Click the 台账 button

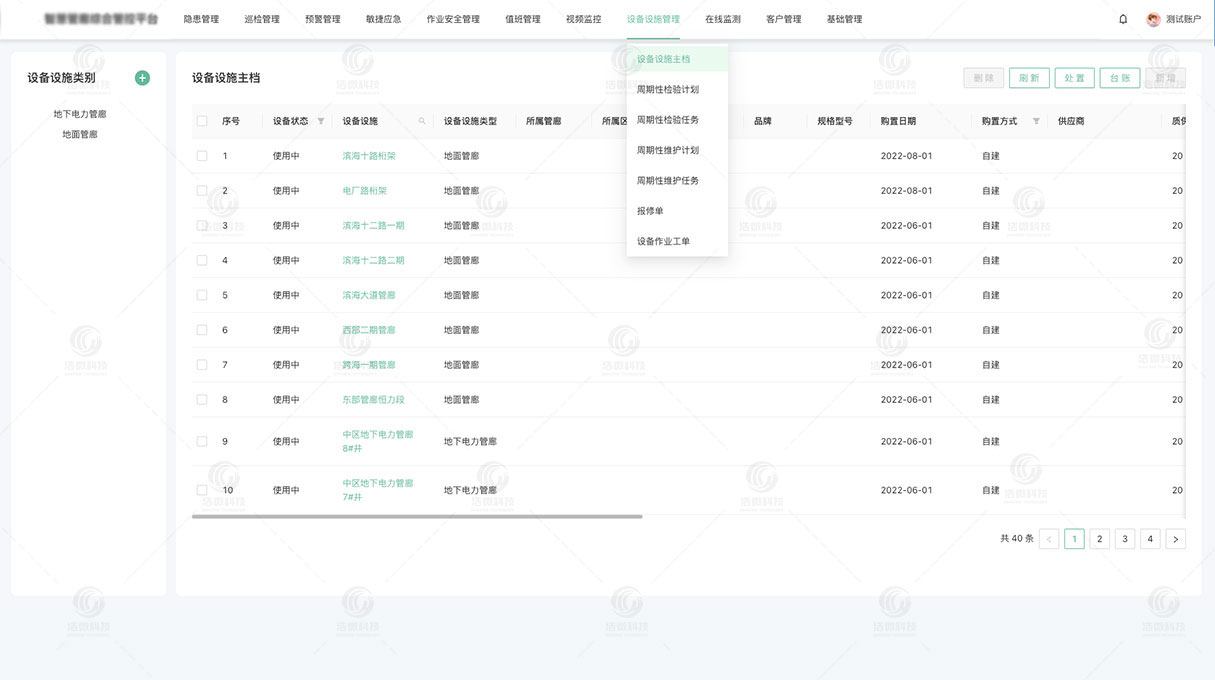[x=1119, y=77]
